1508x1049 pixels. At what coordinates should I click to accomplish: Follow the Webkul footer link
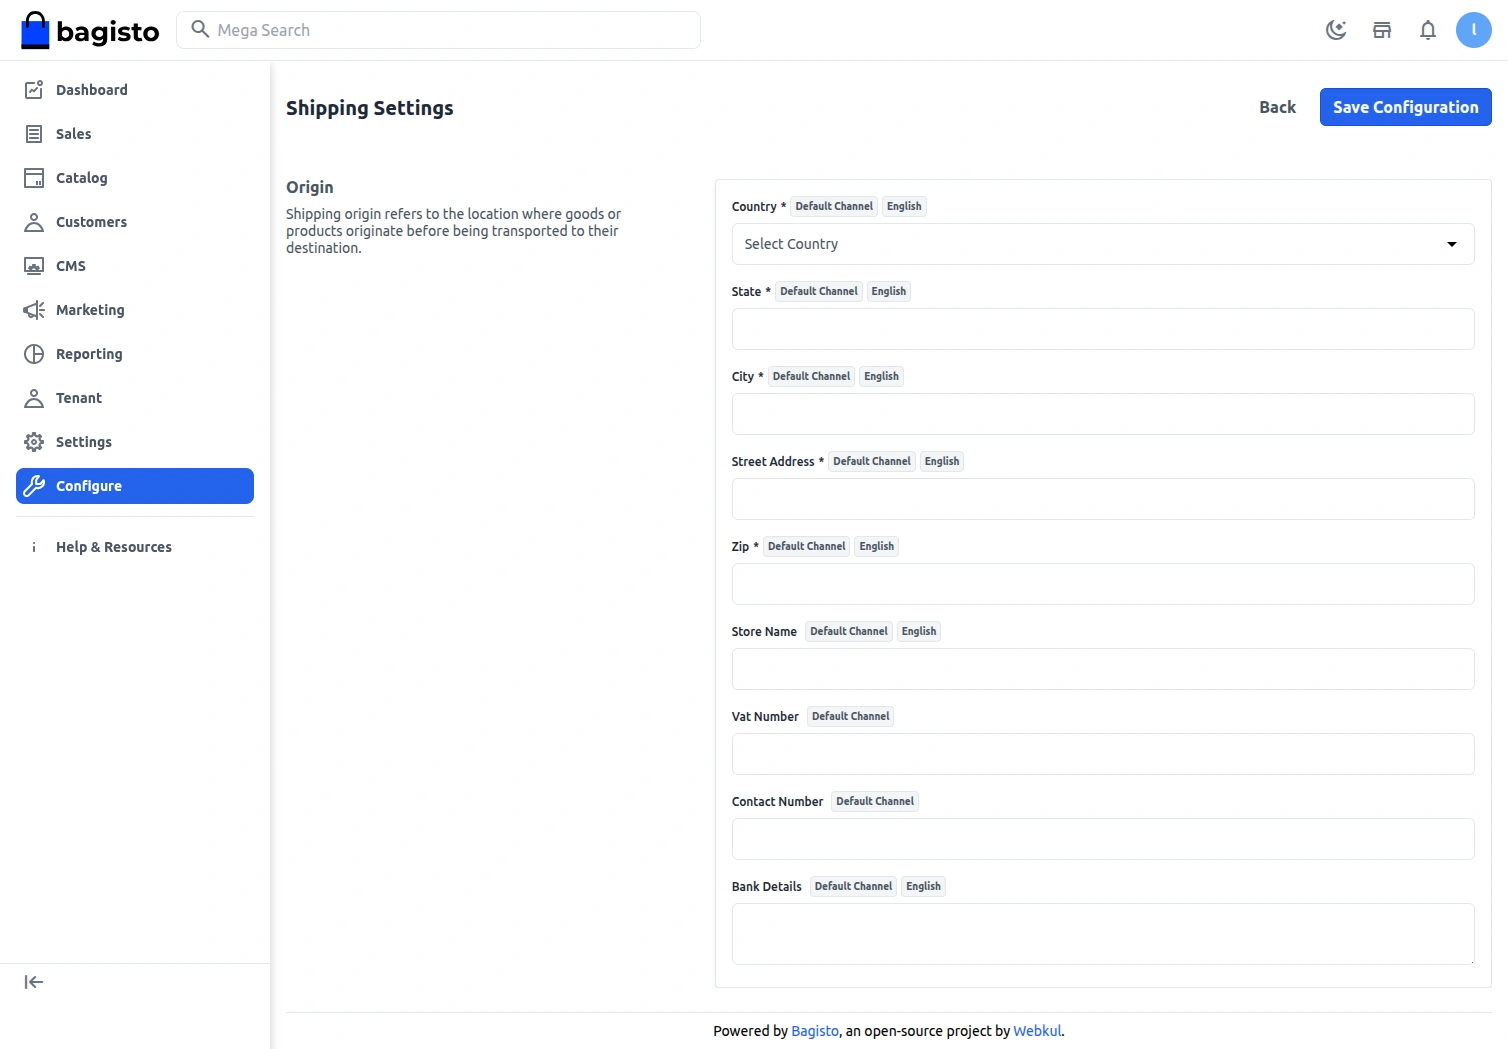1037,1031
